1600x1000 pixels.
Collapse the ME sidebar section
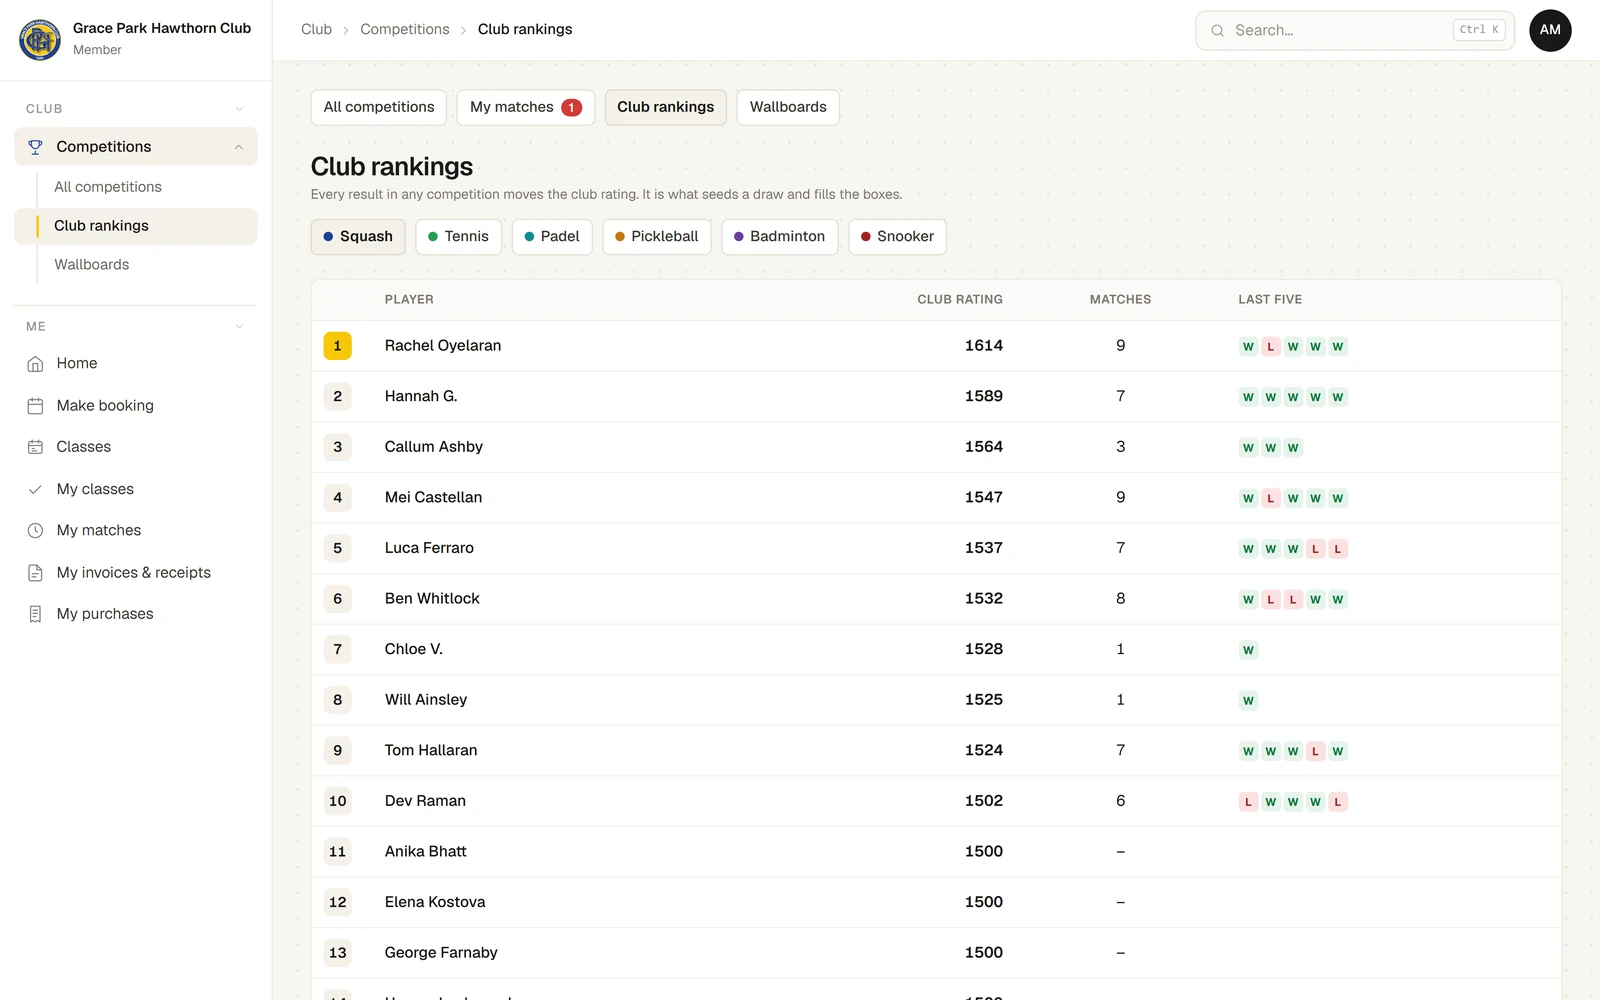pyautogui.click(x=239, y=326)
